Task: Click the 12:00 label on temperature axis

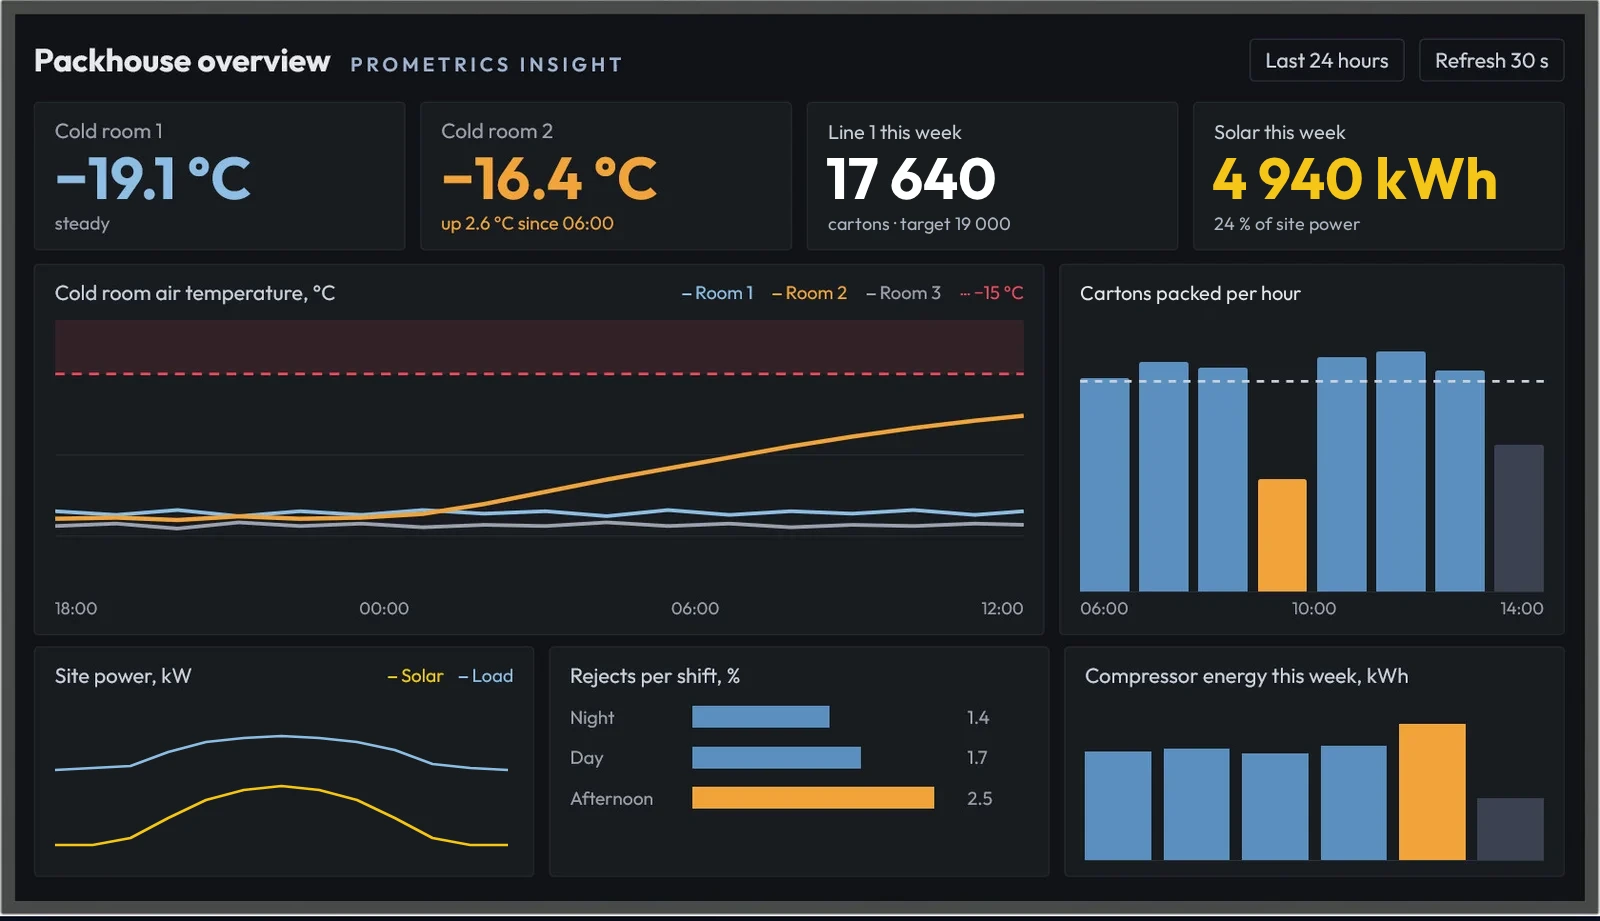Action: pyautogui.click(x=1002, y=608)
